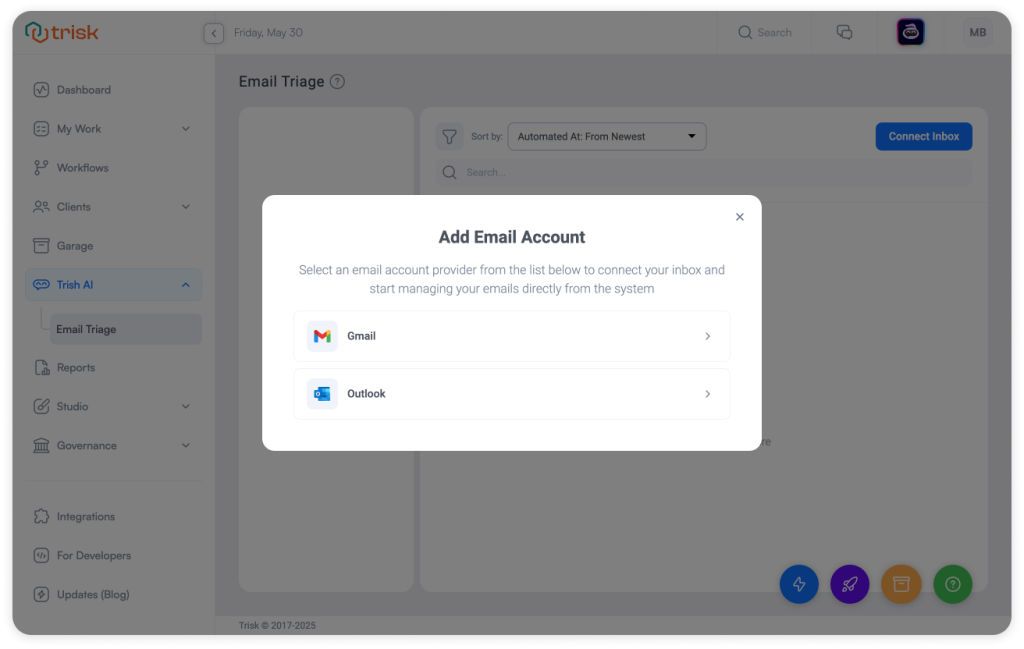Open For Developers from the sidebar
Screen dimensions: 1024x649
[x=113, y=556]
